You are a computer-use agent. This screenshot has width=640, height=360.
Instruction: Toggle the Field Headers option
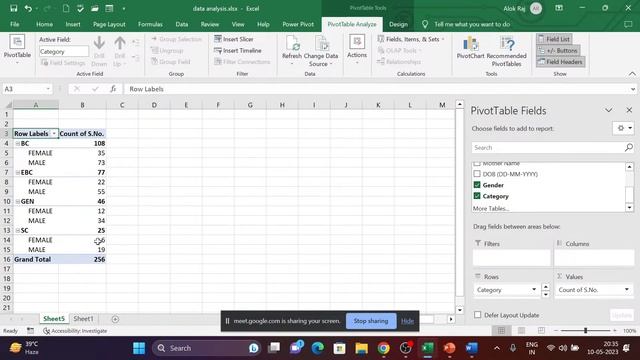[560, 62]
